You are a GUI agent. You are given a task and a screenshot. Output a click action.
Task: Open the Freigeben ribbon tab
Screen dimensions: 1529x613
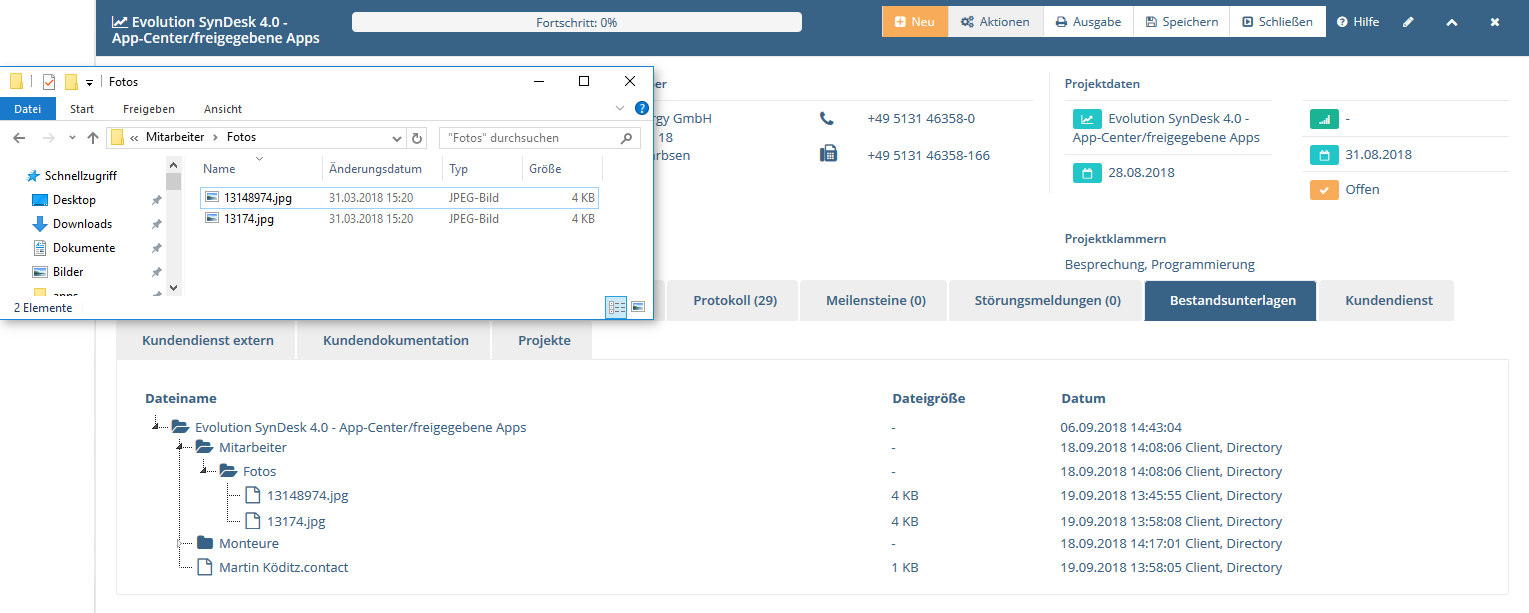pyautogui.click(x=149, y=109)
